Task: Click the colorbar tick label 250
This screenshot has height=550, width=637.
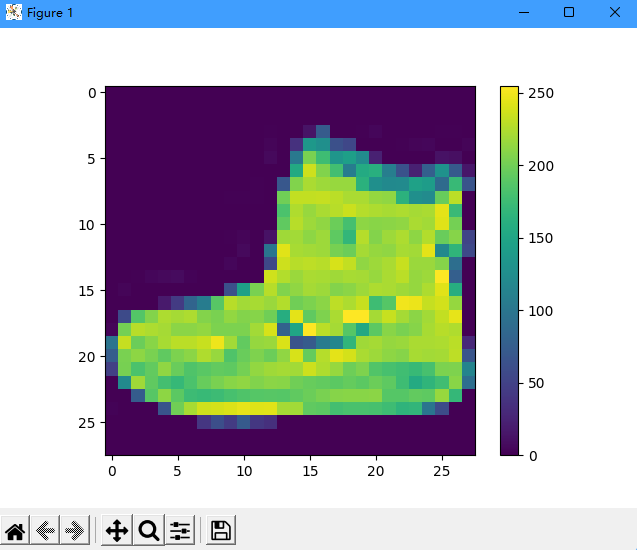Action: pos(541,93)
